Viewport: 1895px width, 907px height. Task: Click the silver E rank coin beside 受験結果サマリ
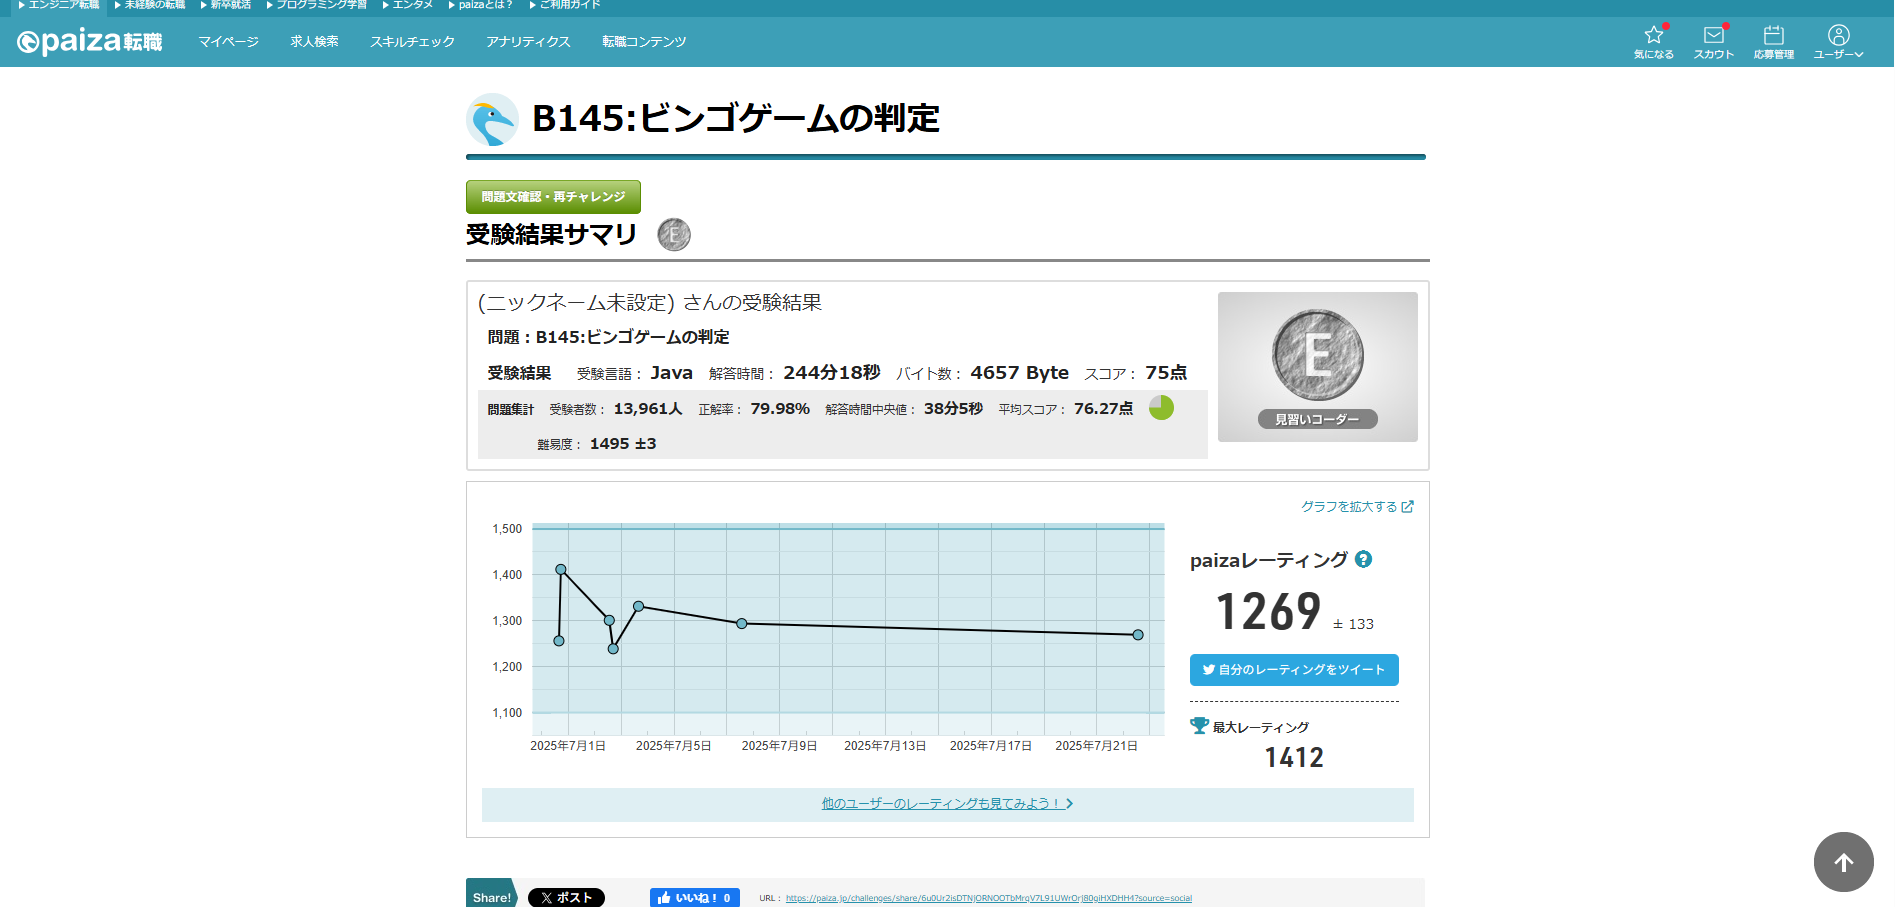click(x=674, y=235)
